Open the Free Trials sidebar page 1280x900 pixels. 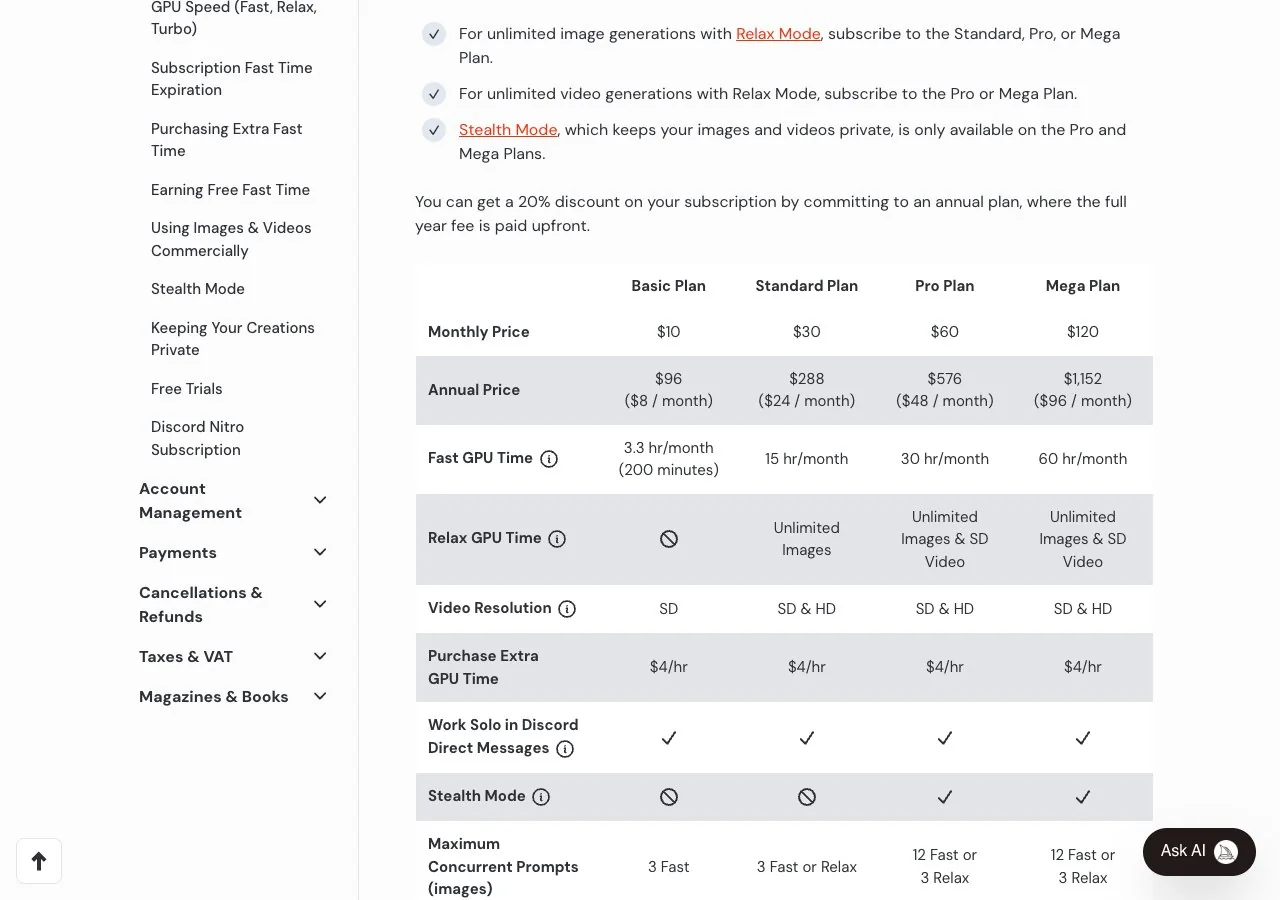pos(187,389)
